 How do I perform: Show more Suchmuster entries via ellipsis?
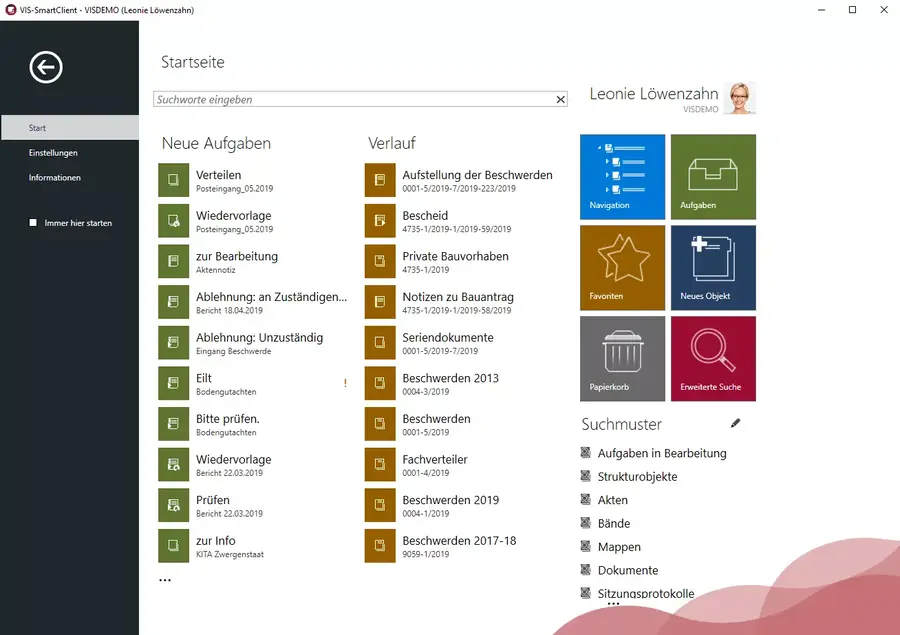pos(613,605)
